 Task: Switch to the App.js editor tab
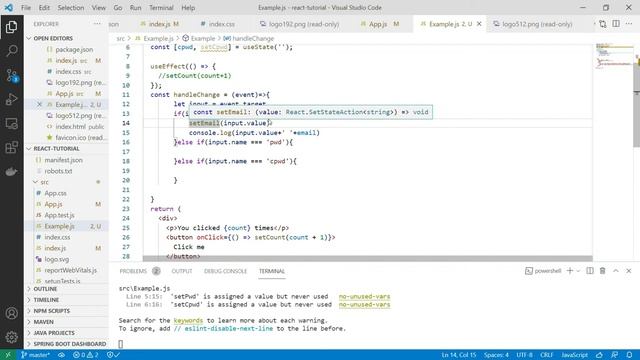[x=379, y=24]
